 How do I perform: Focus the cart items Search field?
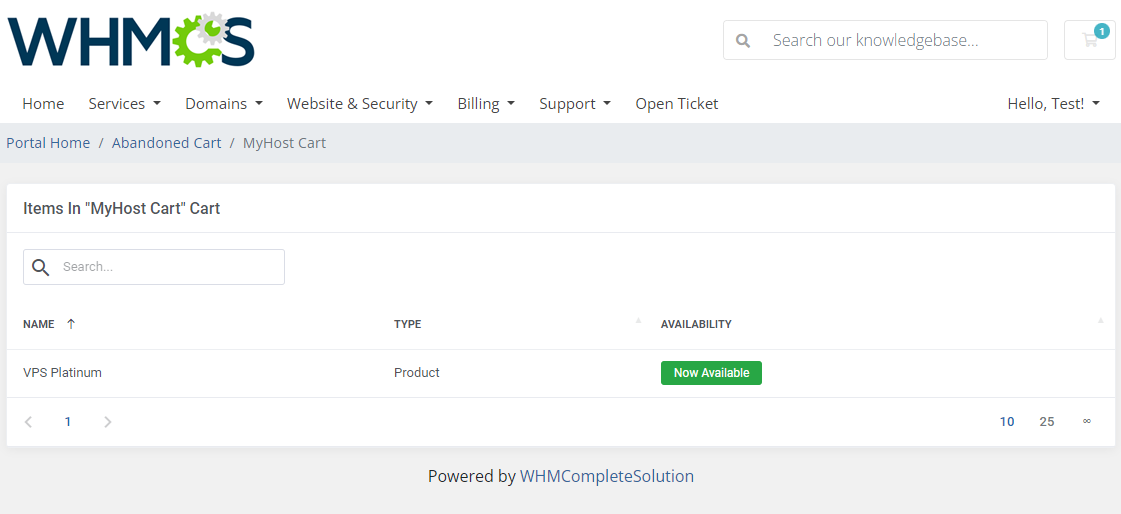pyautogui.click(x=154, y=267)
